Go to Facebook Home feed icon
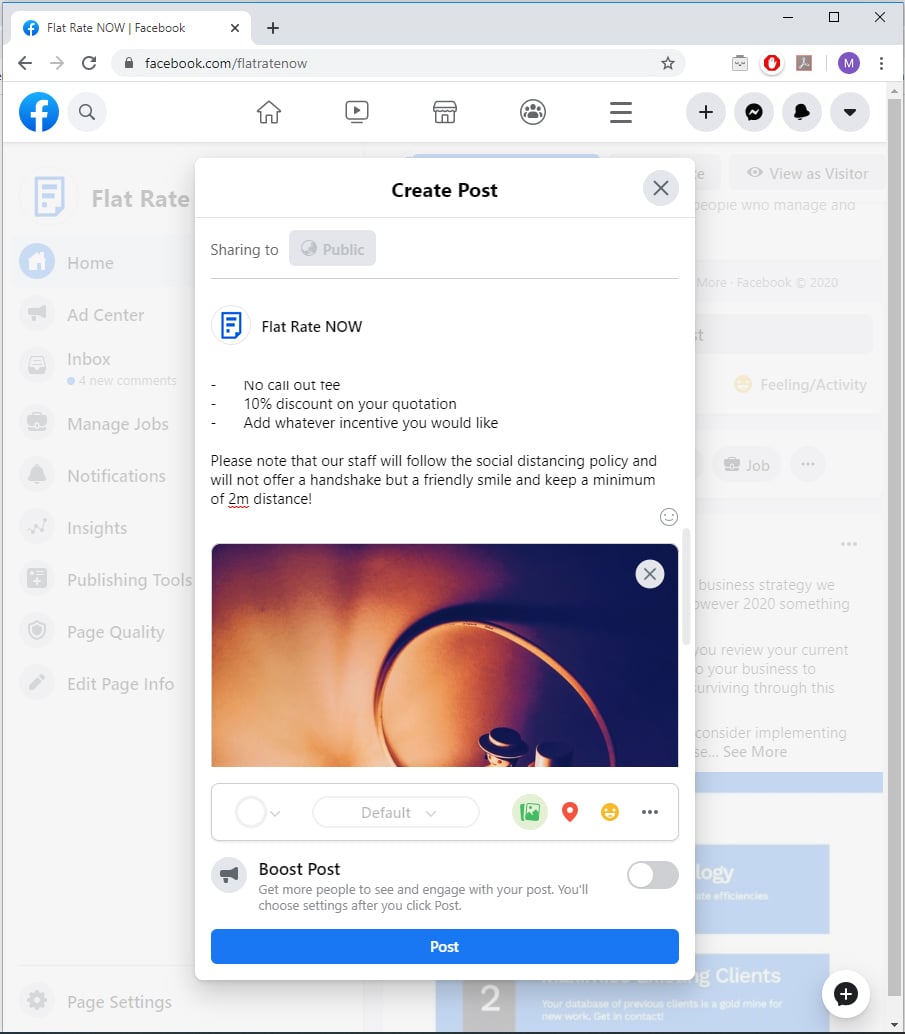 click(268, 112)
